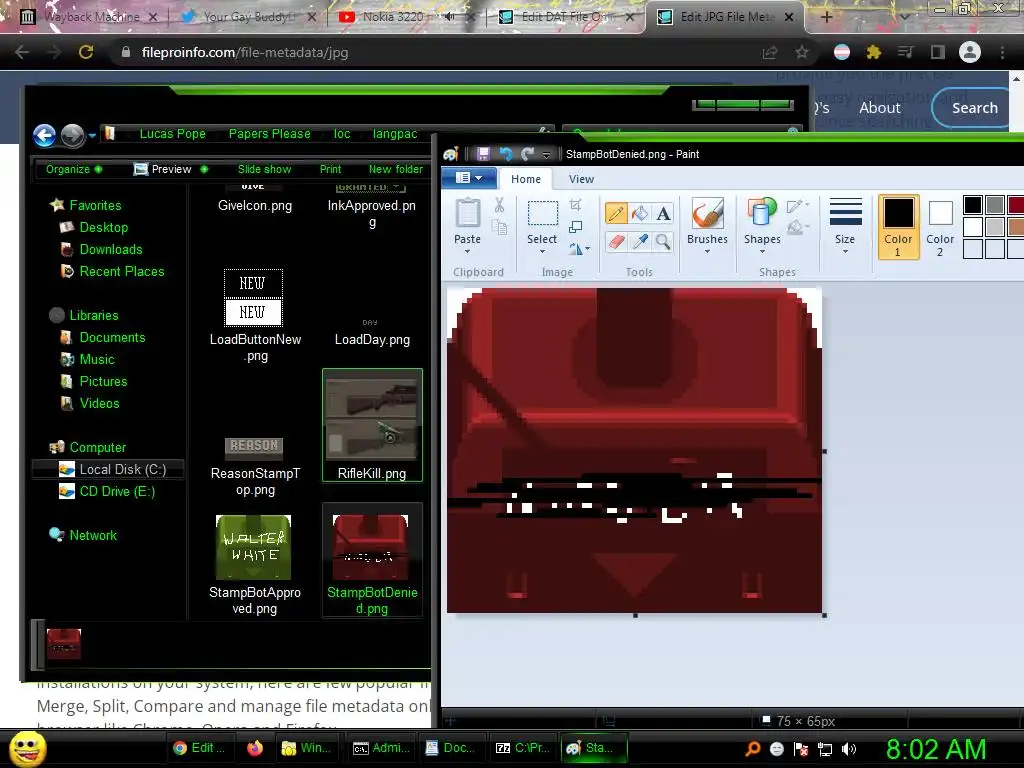Viewport: 1024px width, 768px height.
Task: Click the Redo arrow in Paint
Action: (x=528, y=154)
